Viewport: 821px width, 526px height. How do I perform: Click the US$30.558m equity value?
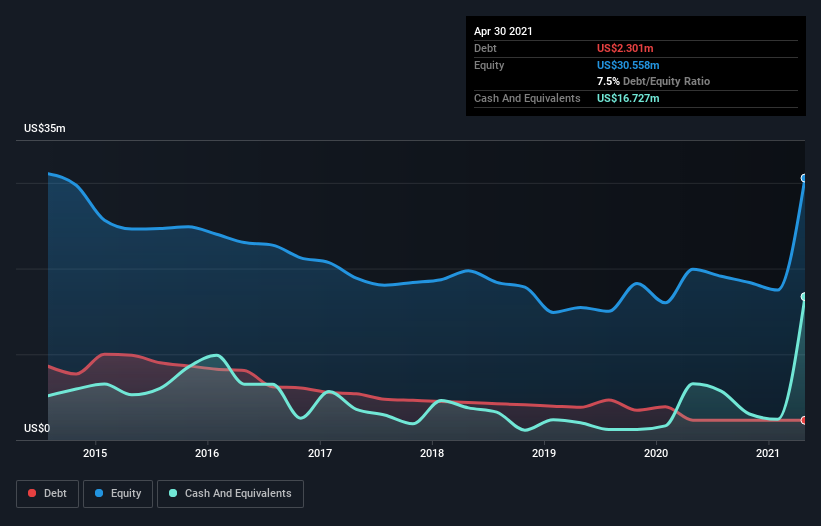pyautogui.click(x=628, y=65)
